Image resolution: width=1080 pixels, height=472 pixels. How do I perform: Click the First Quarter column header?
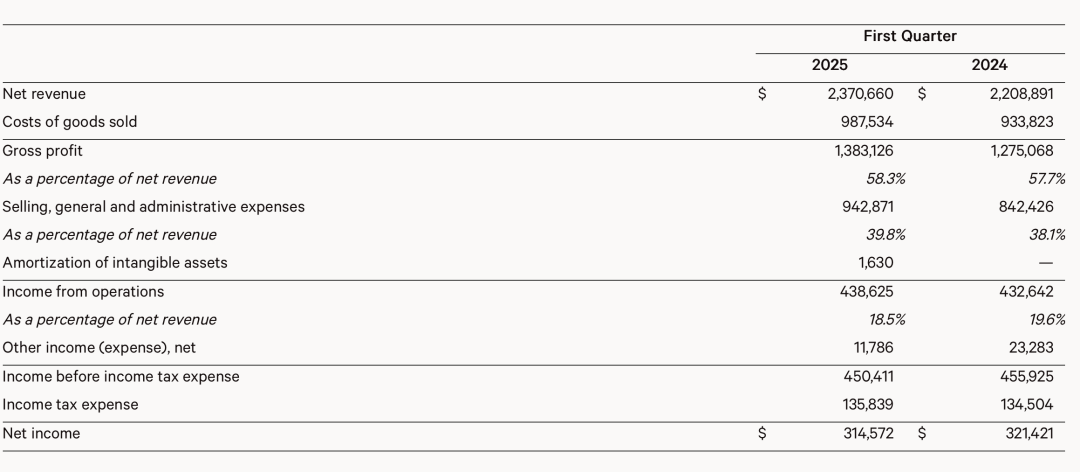point(910,36)
